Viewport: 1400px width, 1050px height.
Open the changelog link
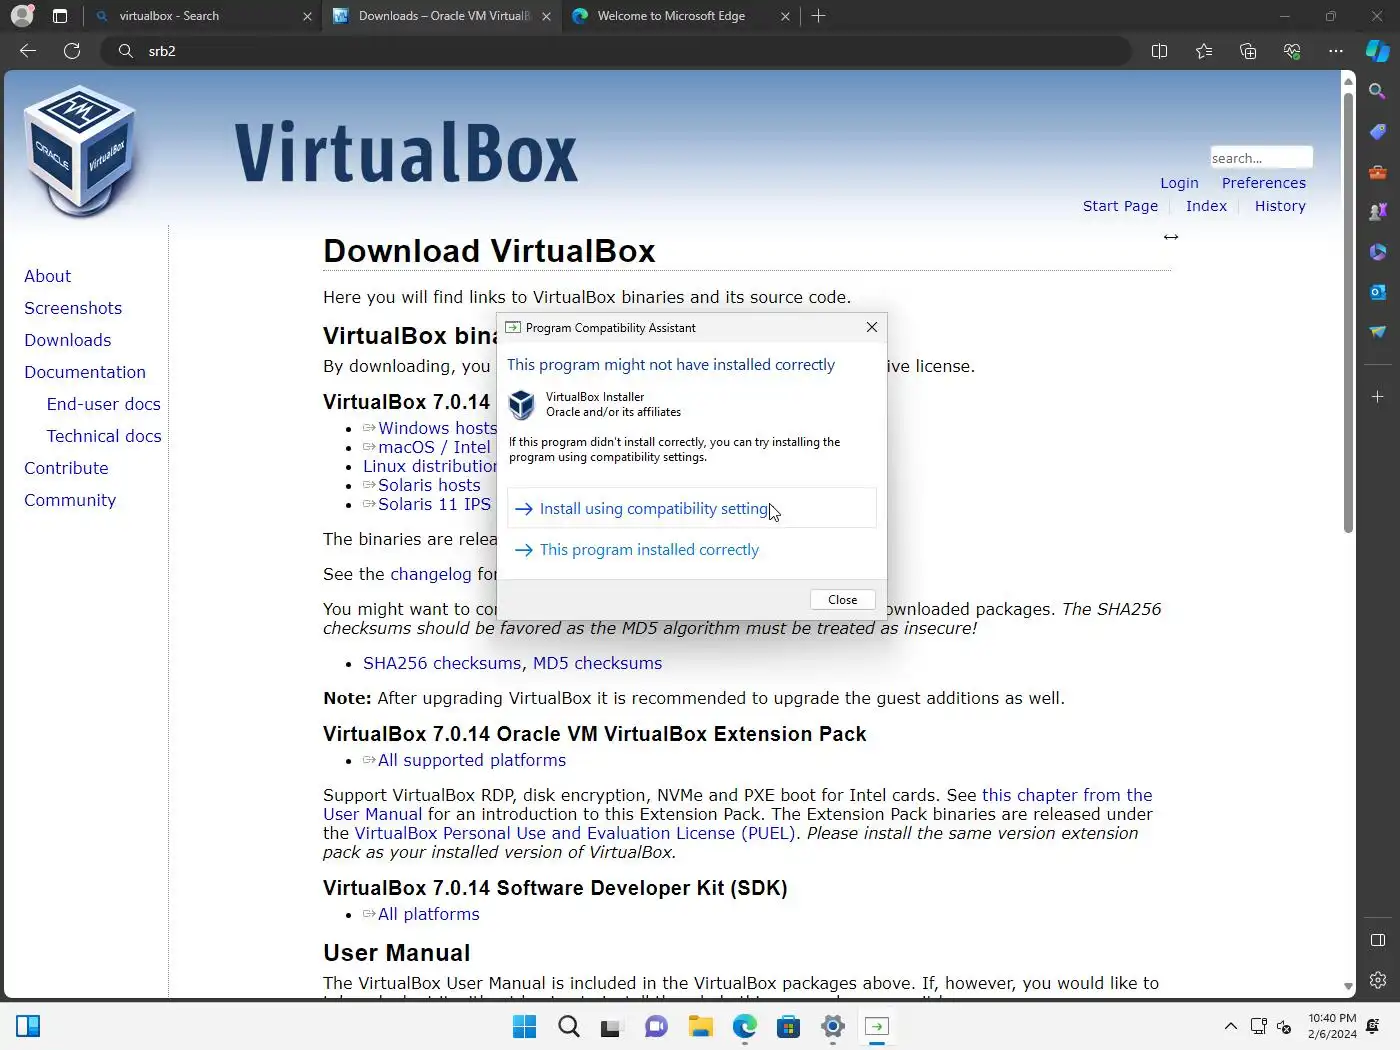[x=431, y=574]
